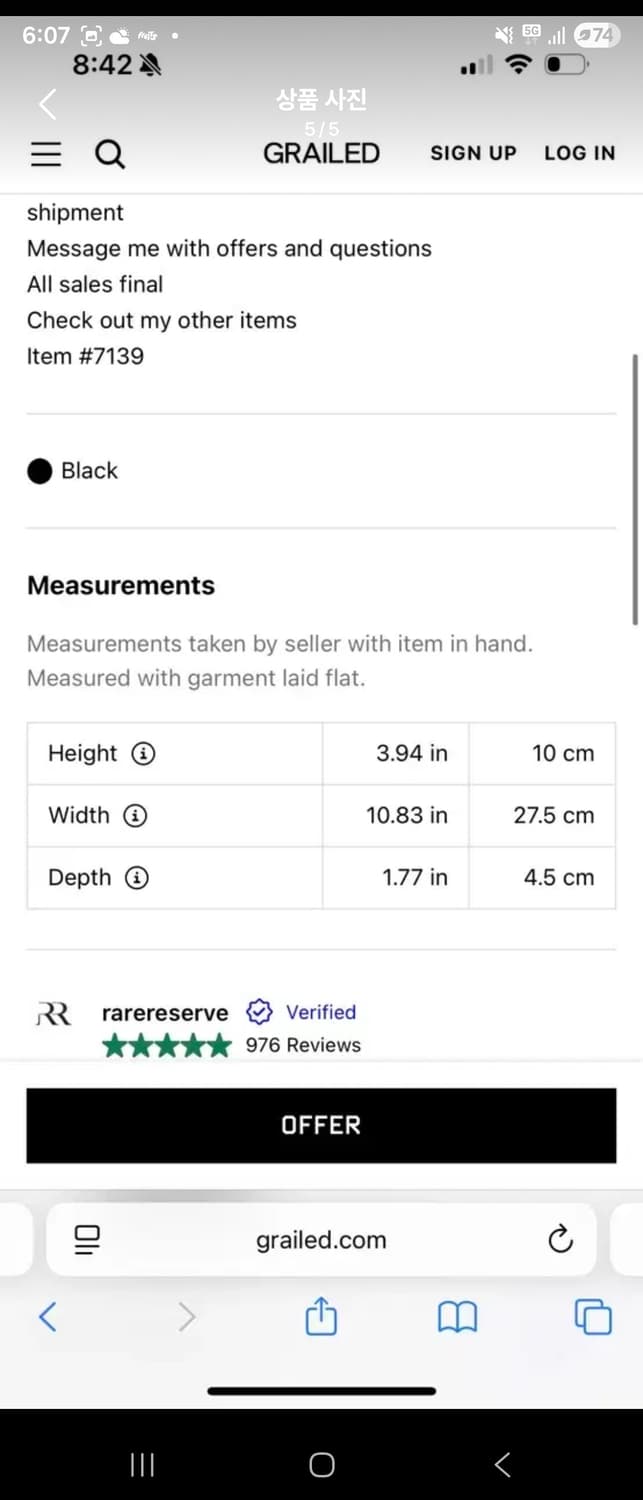The width and height of the screenshot is (643, 1500).
Task: Tap the reader/page settings icon in address bar
Action: (87, 1240)
